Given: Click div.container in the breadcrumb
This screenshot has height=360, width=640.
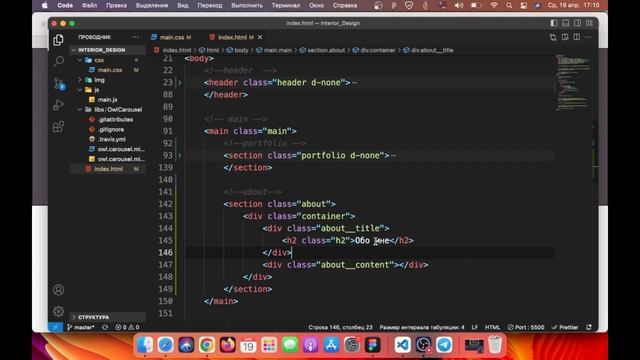Looking at the screenshot, I should (x=378, y=50).
